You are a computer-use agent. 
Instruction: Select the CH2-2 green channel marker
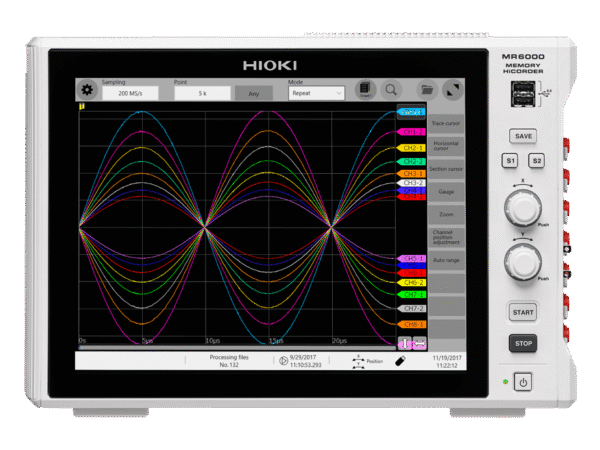coord(411,161)
